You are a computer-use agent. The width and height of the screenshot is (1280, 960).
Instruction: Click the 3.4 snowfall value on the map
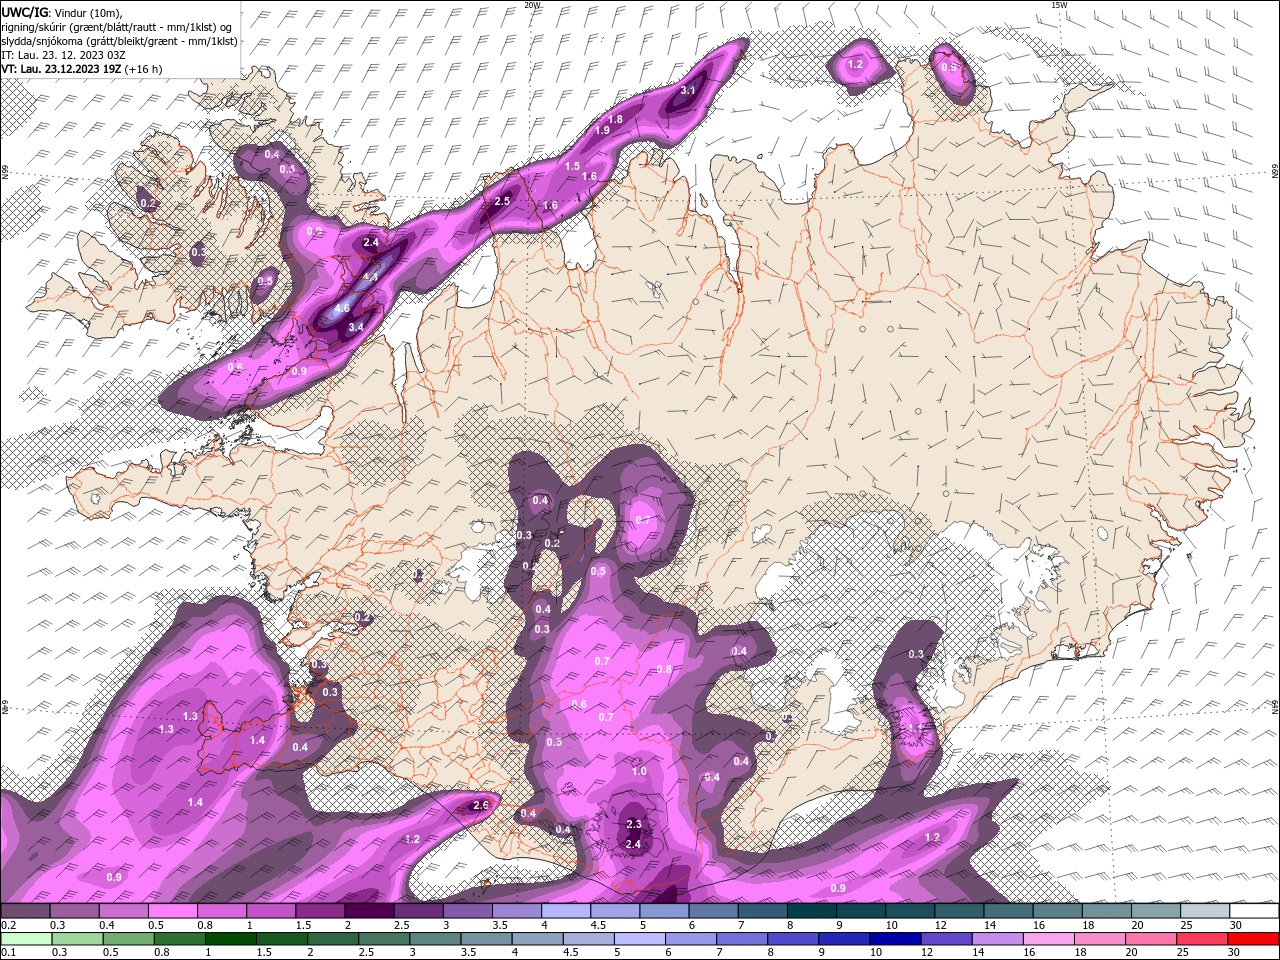click(x=355, y=327)
